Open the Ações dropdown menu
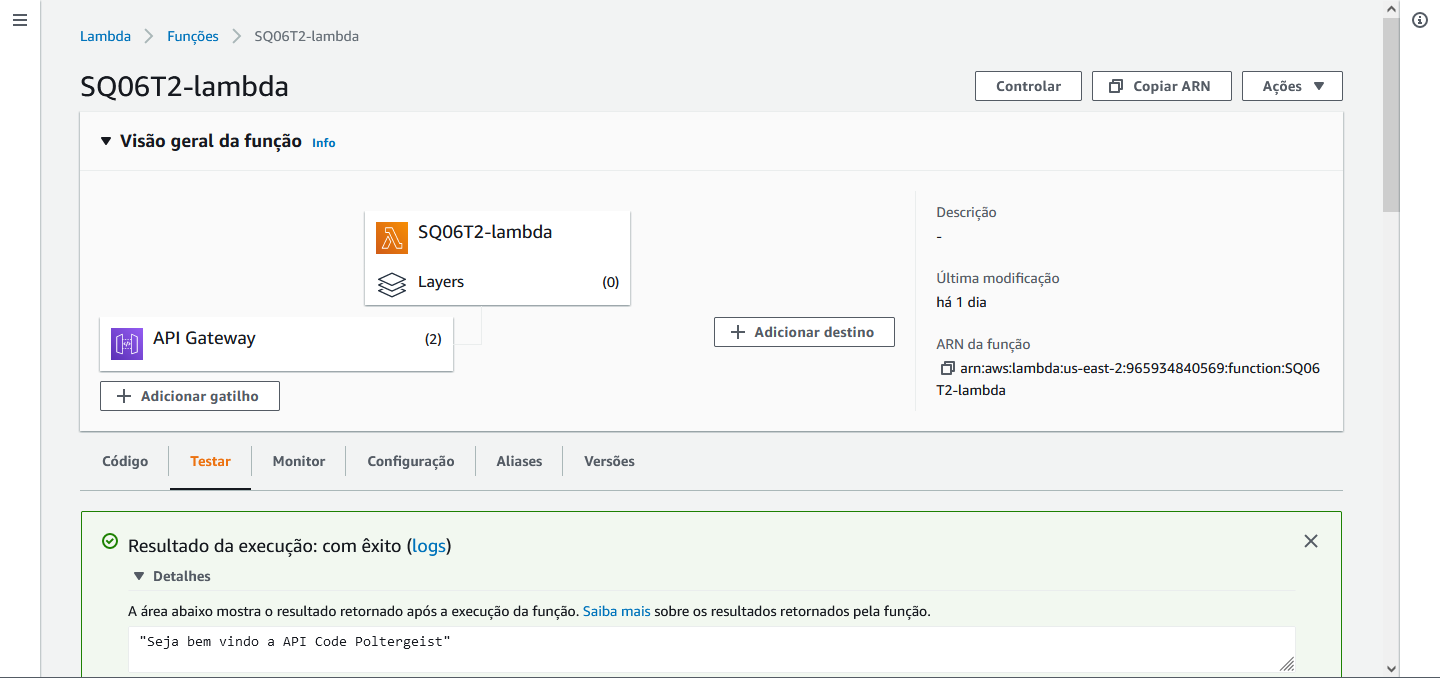Viewport: 1440px width, 678px height. (x=1292, y=86)
